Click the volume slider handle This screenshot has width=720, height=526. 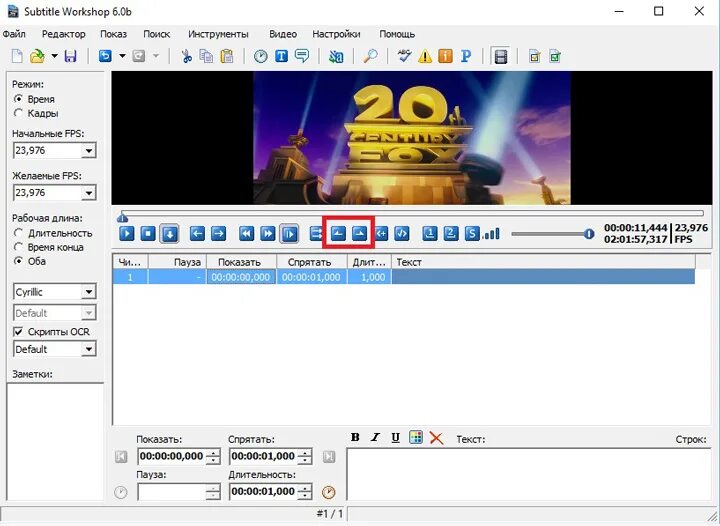pos(589,234)
